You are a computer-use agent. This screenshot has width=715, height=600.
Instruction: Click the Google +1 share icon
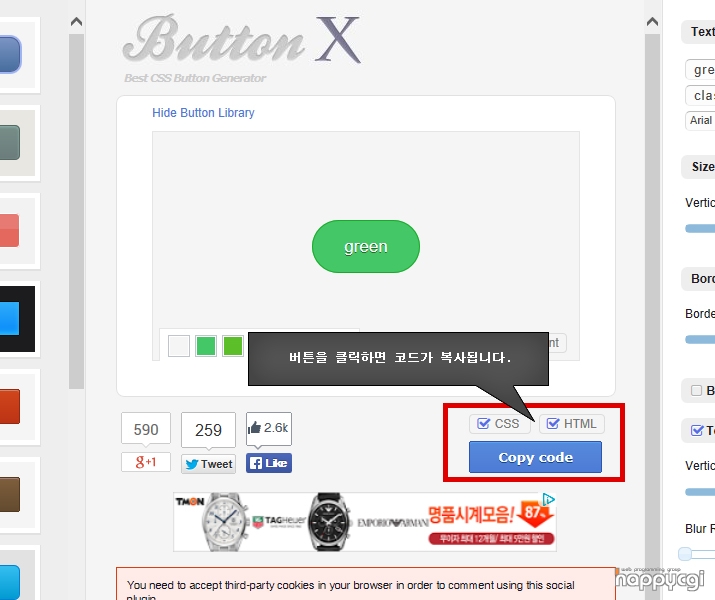pos(146,462)
